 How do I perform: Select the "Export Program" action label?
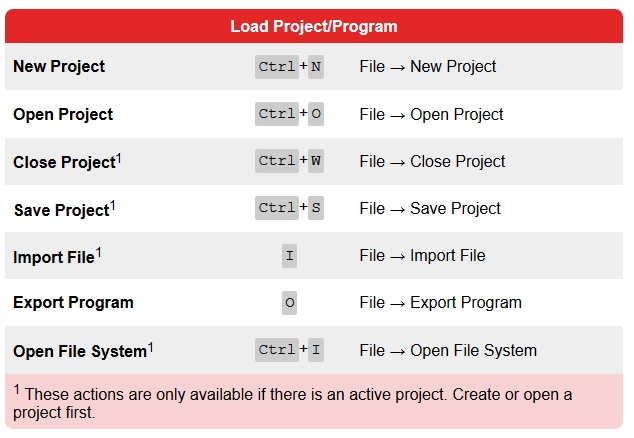pyautogui.click(x=73, y=302)
